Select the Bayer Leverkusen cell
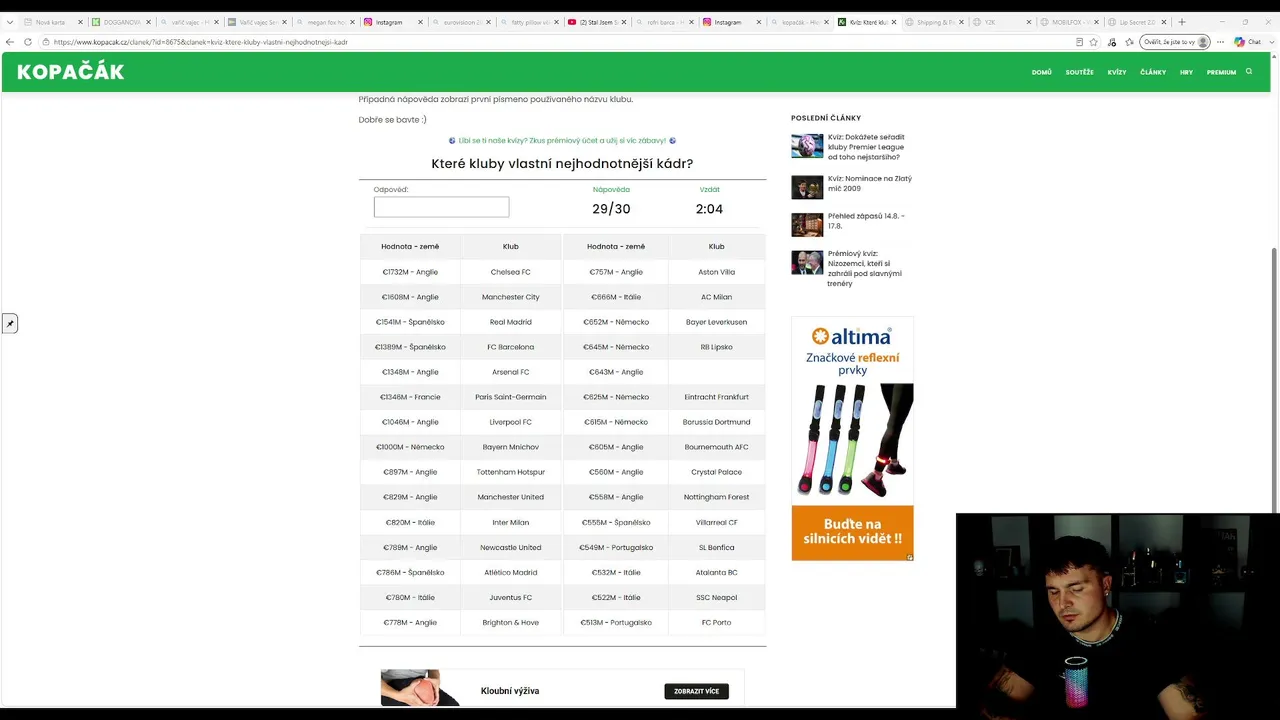 coord(717,322)
